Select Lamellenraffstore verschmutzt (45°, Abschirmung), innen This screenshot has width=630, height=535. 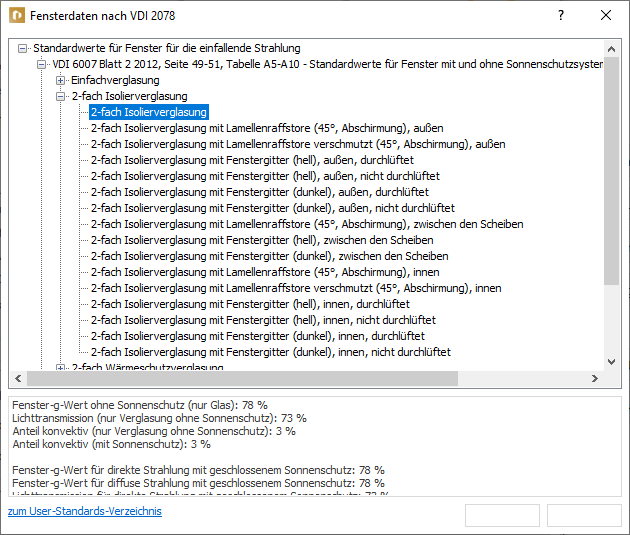(x=296, y=288)
